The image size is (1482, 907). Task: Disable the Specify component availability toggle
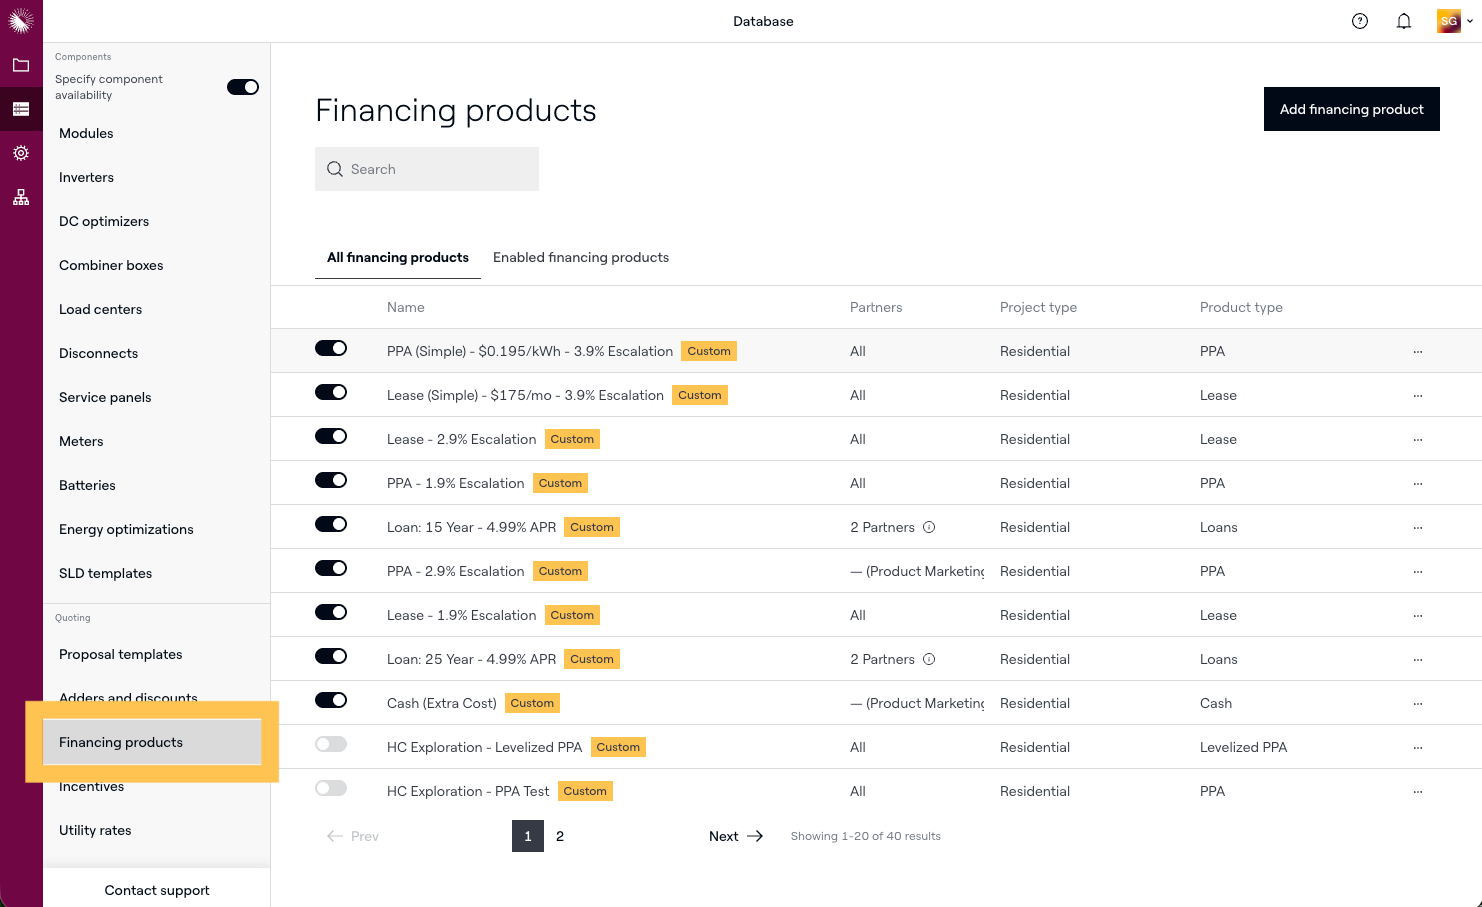243,87
